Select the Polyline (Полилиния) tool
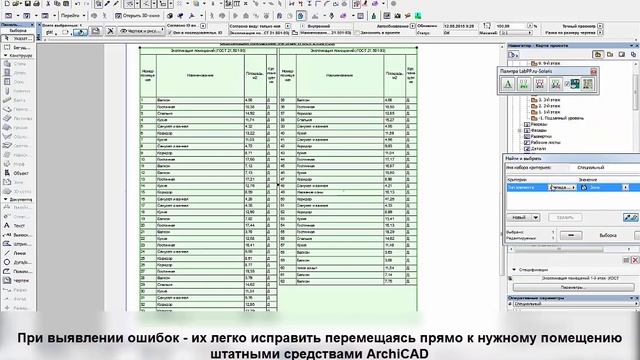The height and width of the screenshot is (360, 640). pyautogui.click(x=18, y=271)
